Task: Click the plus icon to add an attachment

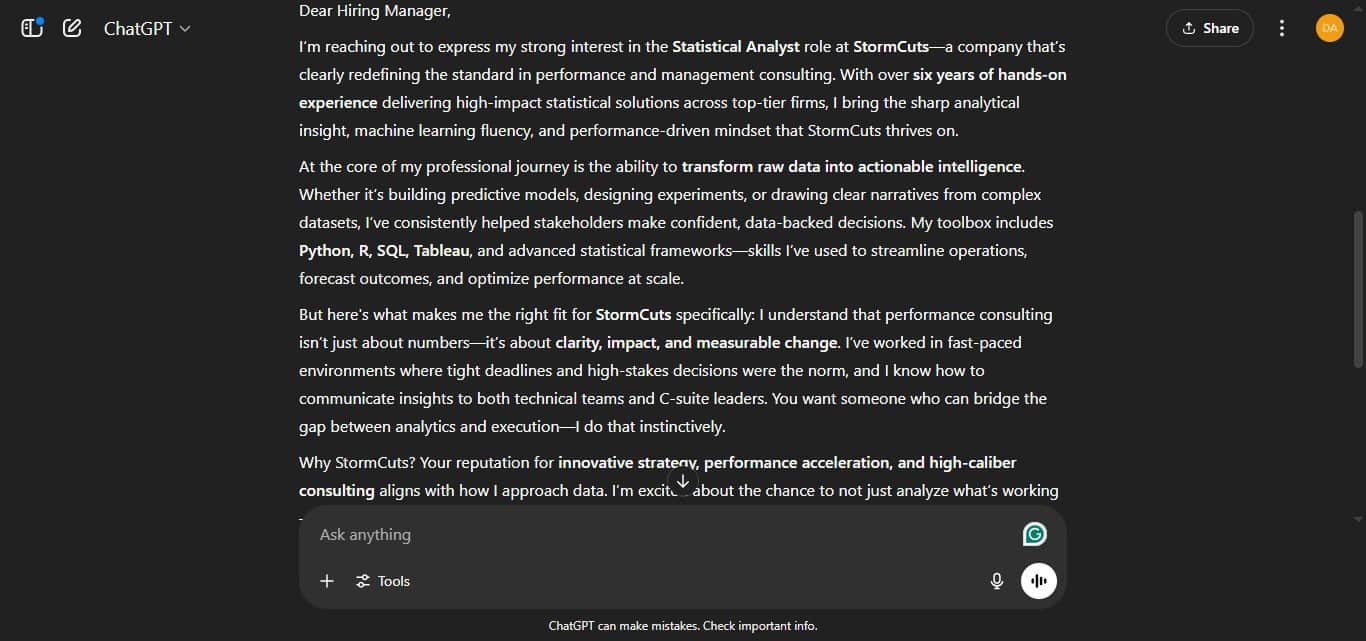Action: pos(326,581)
